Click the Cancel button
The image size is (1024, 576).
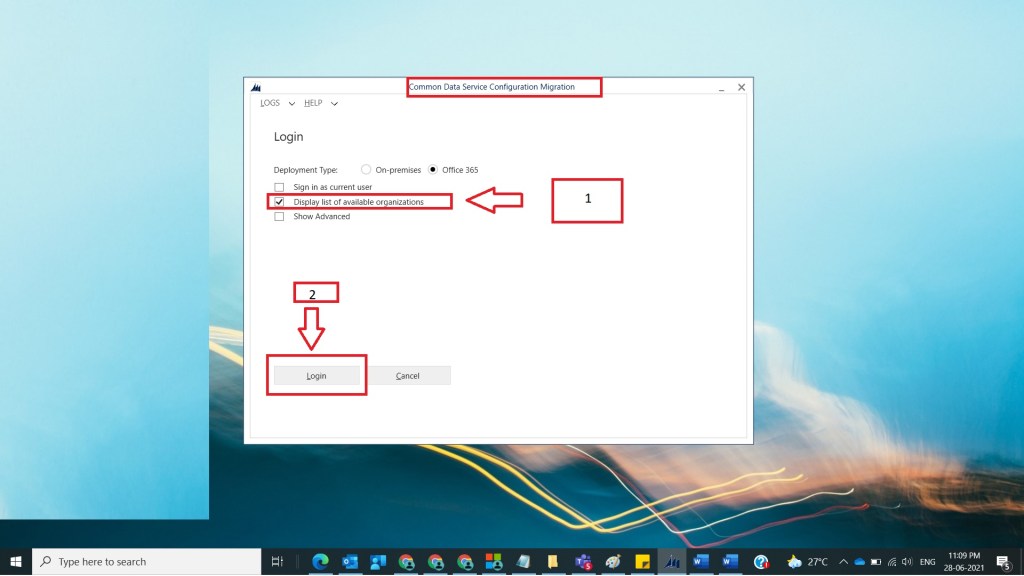coord(408,376)
